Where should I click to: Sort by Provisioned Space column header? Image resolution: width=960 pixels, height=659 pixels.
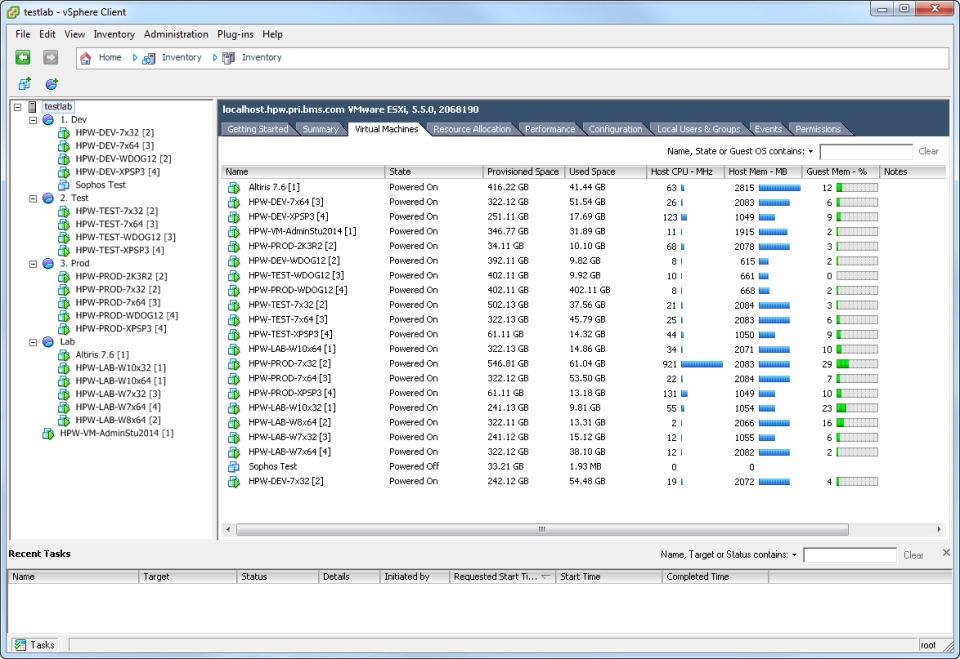(523, 172)
